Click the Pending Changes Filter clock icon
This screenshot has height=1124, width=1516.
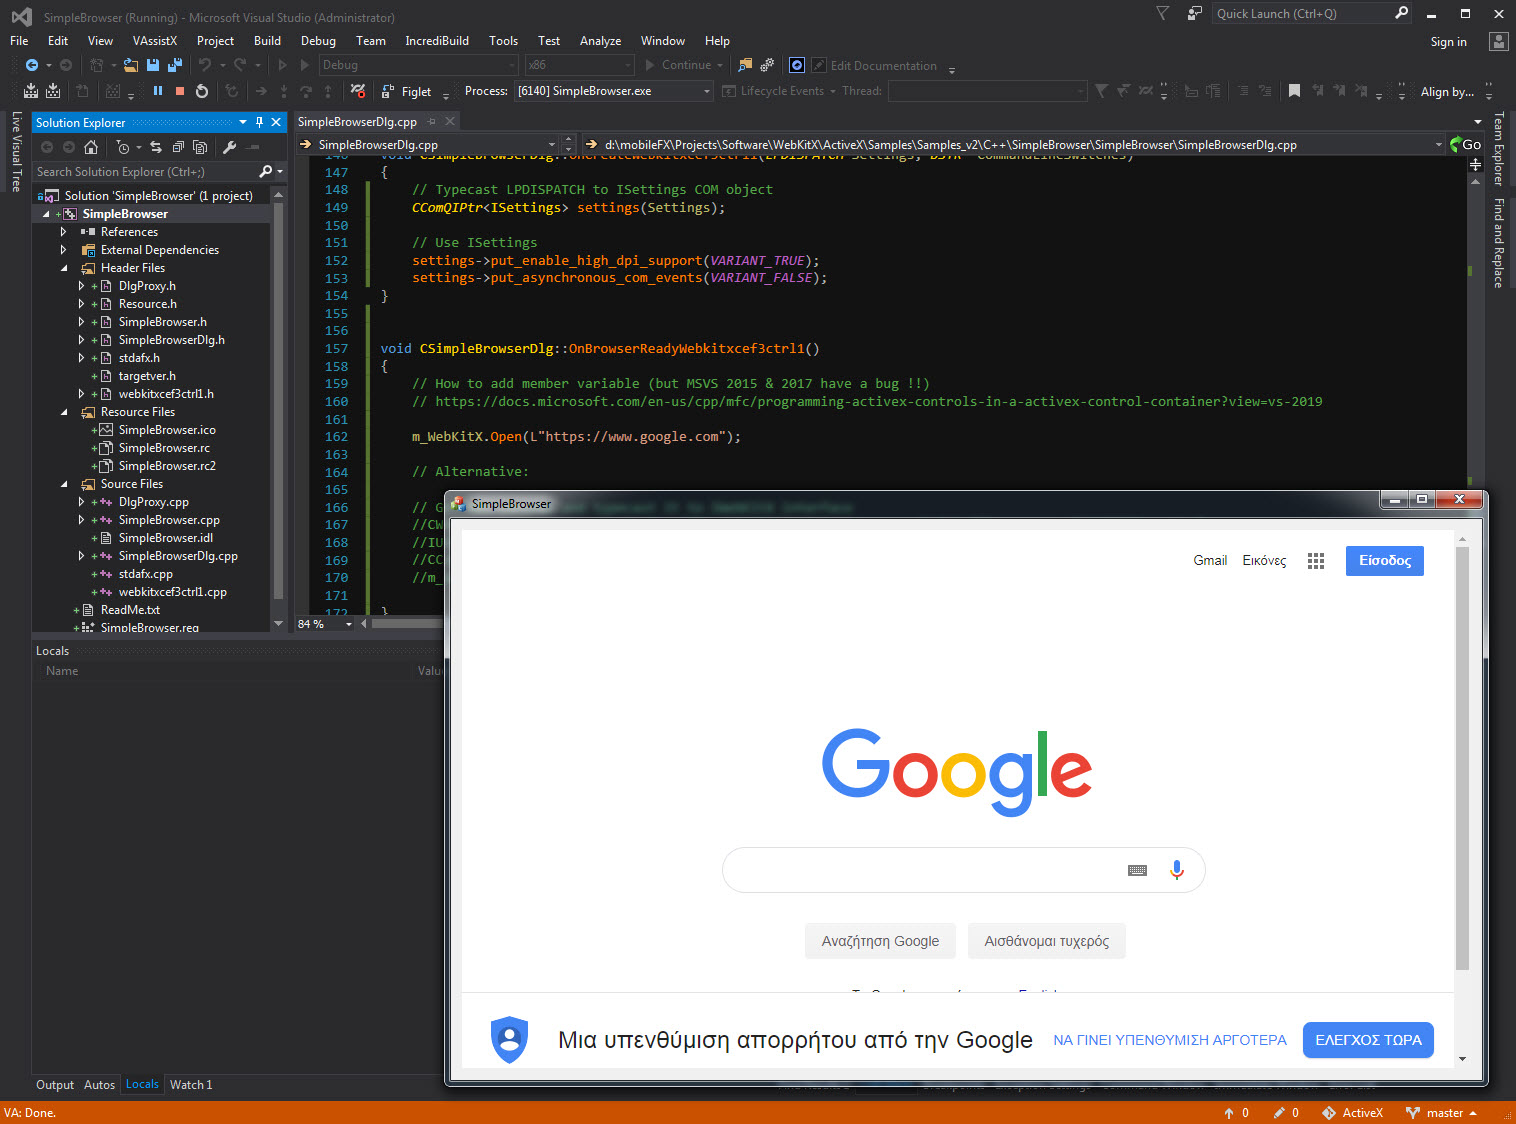(123, 147)
